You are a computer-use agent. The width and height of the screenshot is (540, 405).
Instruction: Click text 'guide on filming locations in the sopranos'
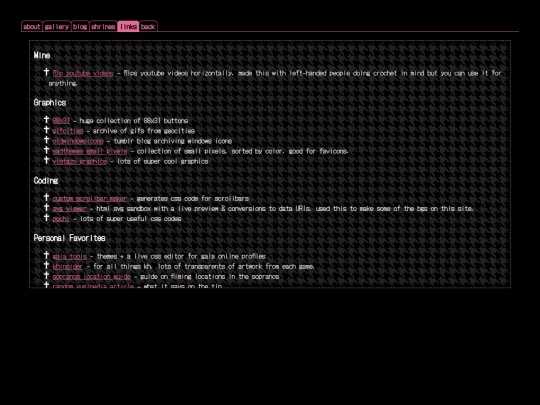(210, 277)
